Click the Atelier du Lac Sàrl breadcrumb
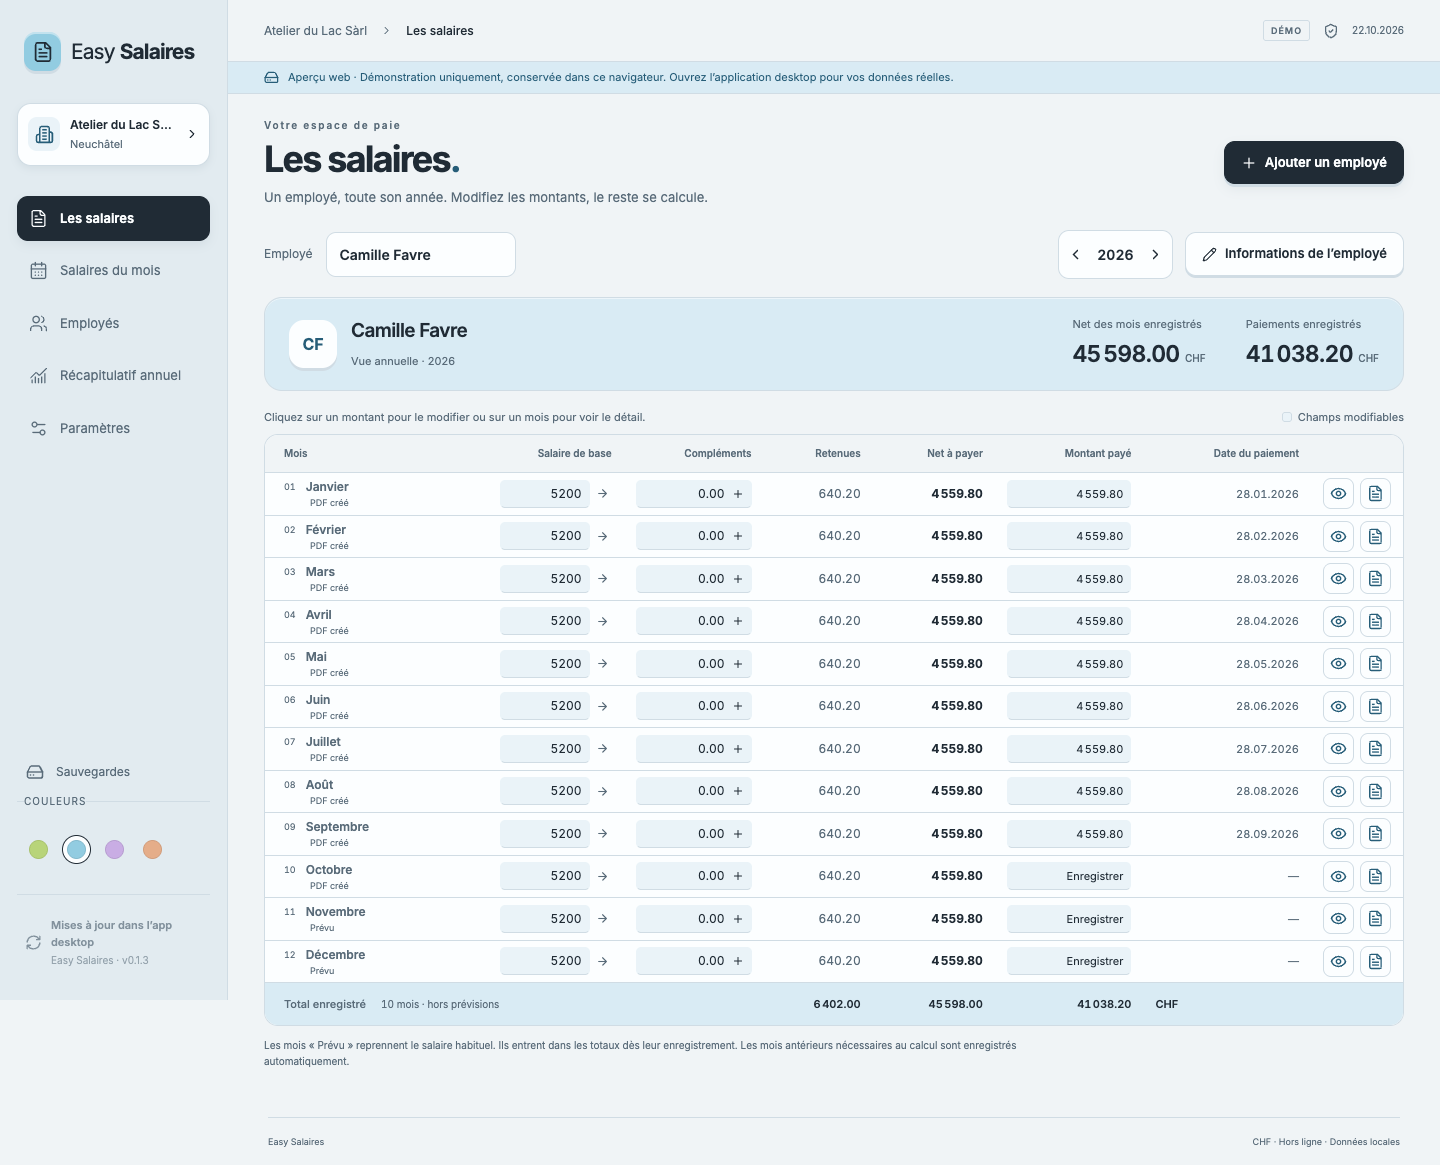Image resolution: width=1440 pixels, height=1165 pixels. (x=315, y=31)
